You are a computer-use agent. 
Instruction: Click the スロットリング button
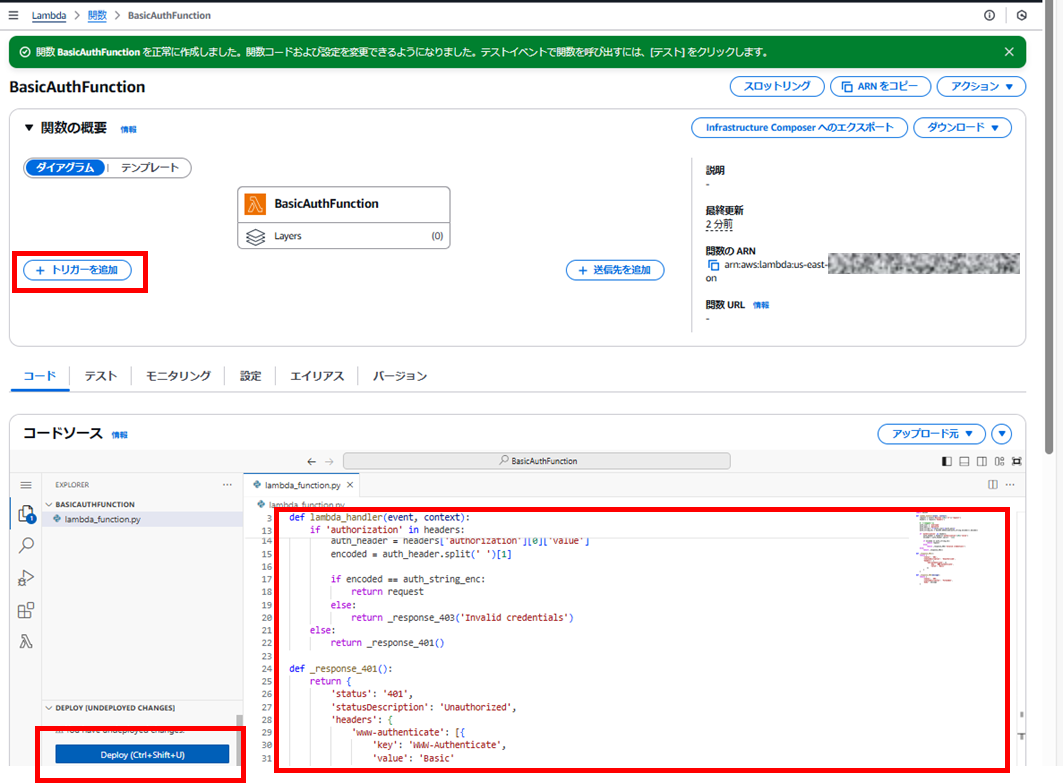(777, 86)
